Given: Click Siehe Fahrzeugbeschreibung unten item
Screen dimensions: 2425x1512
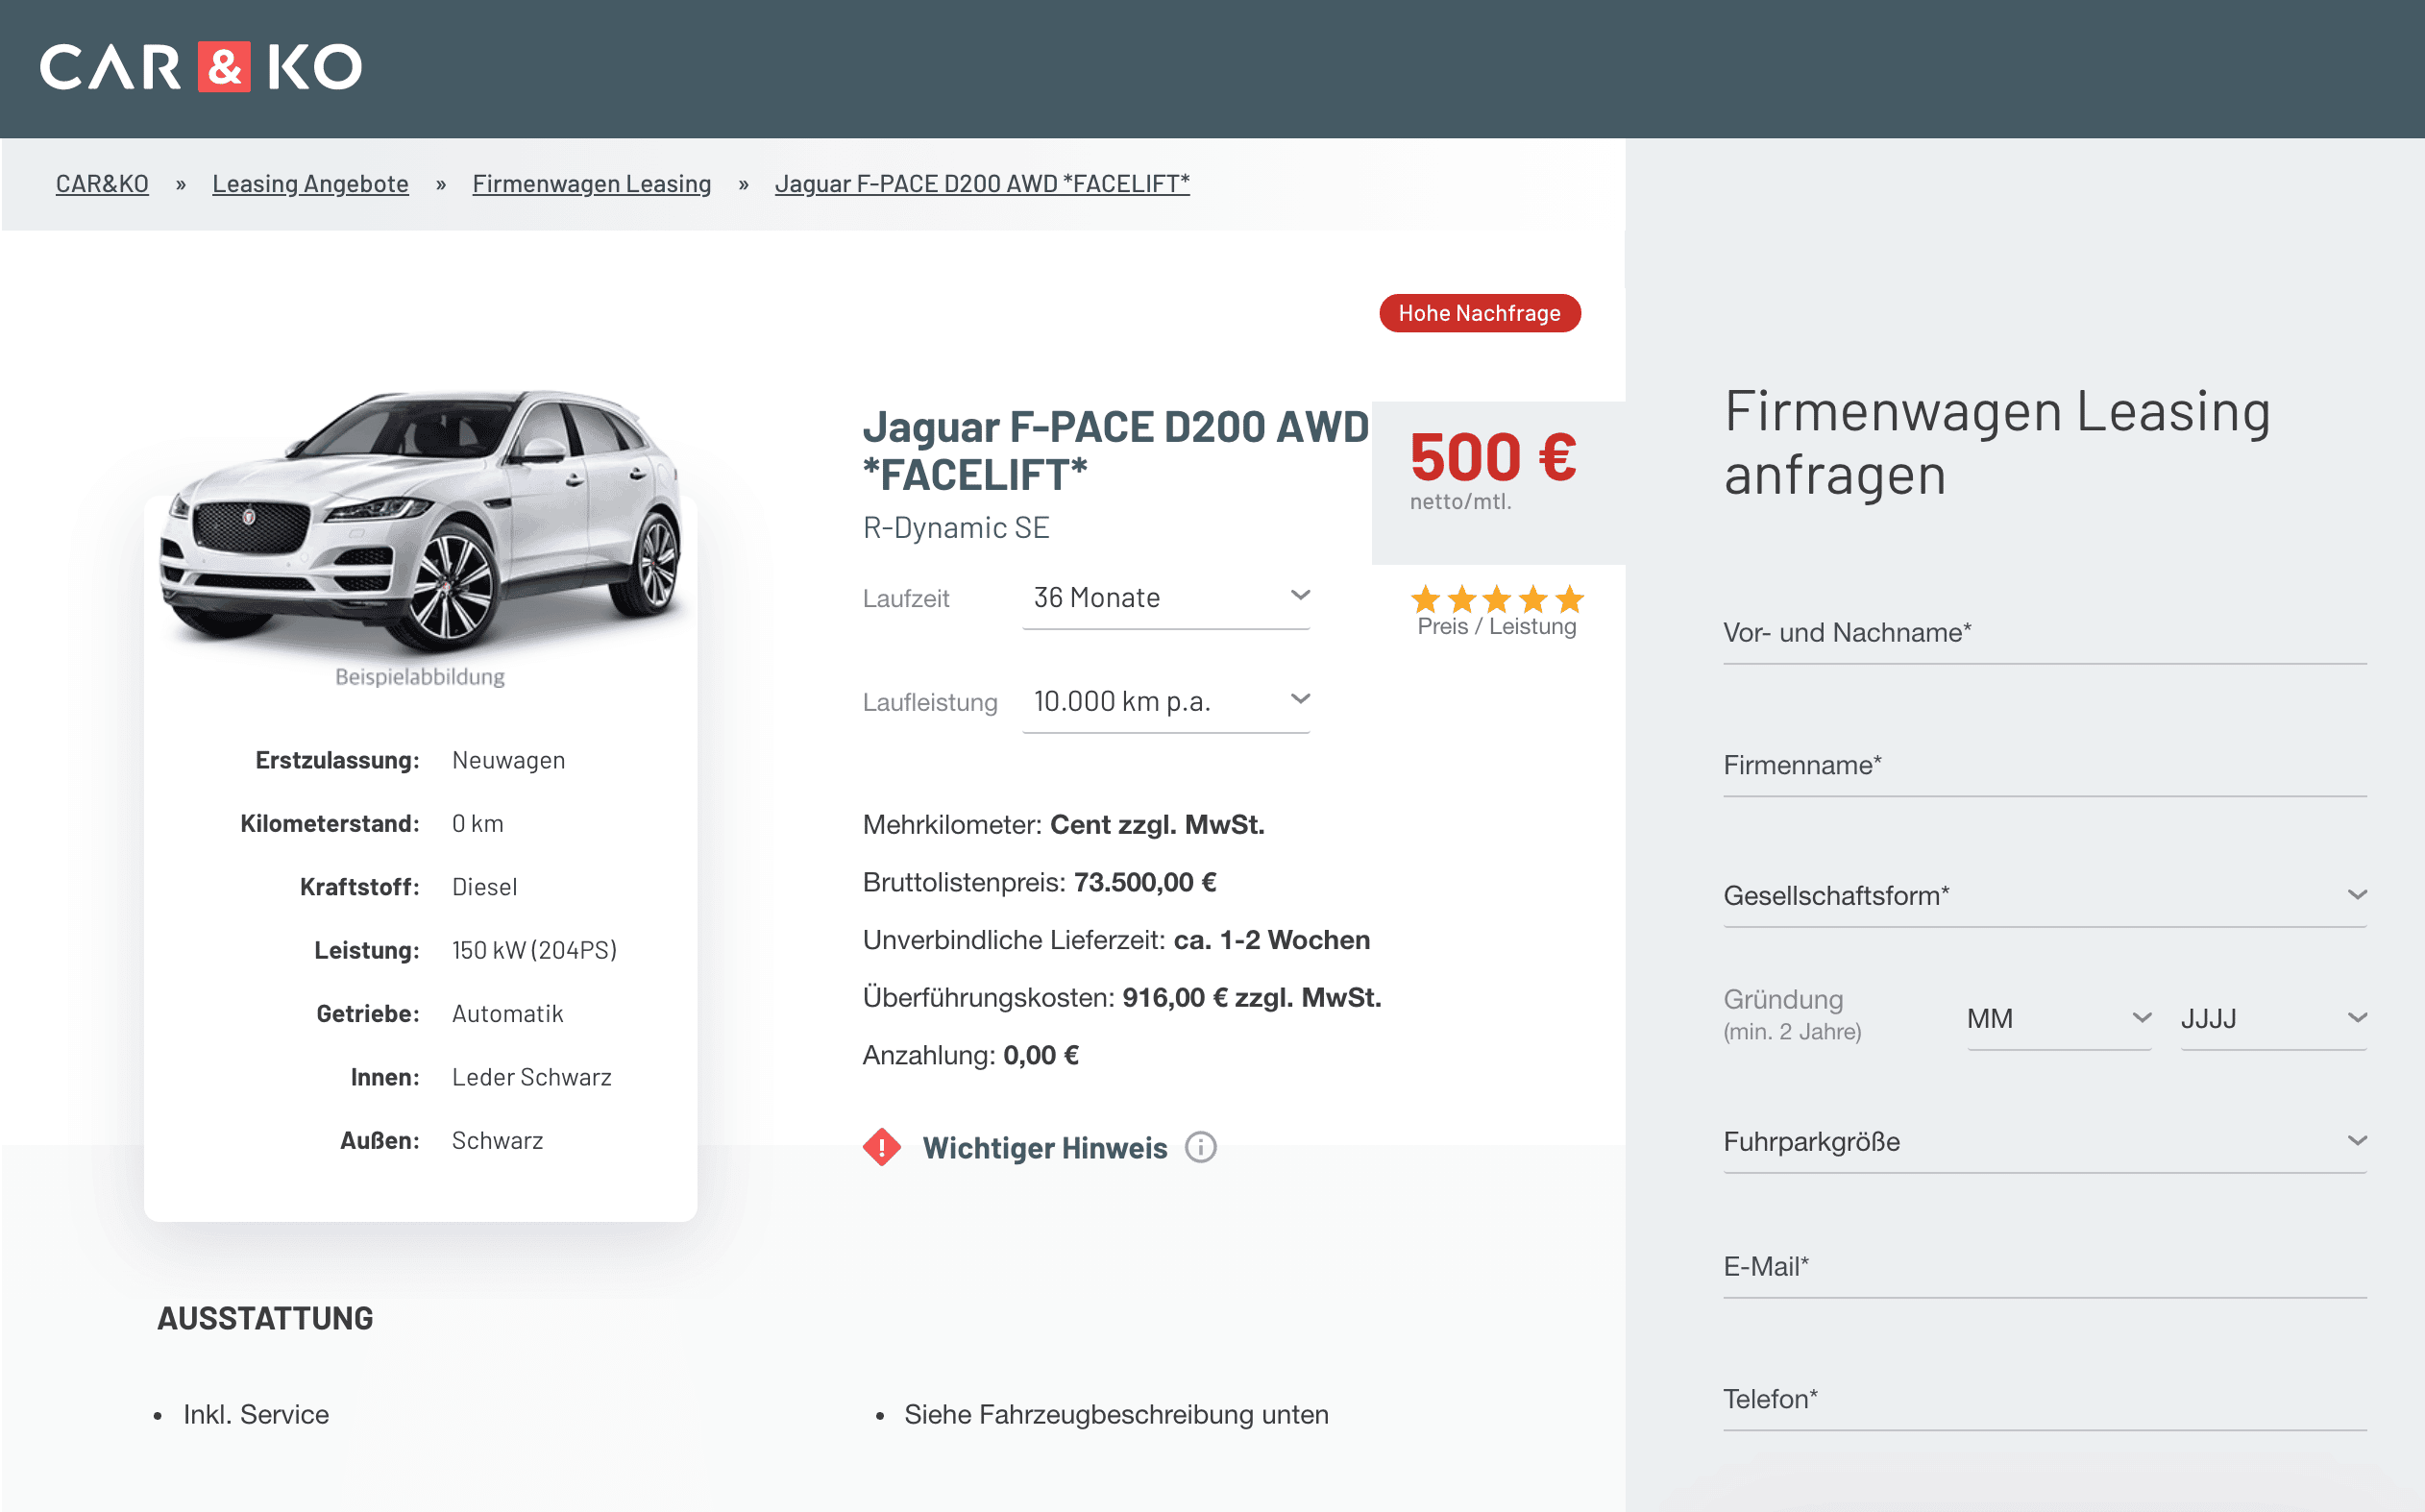Looking at the screenshot, I should [1116, 1415].
